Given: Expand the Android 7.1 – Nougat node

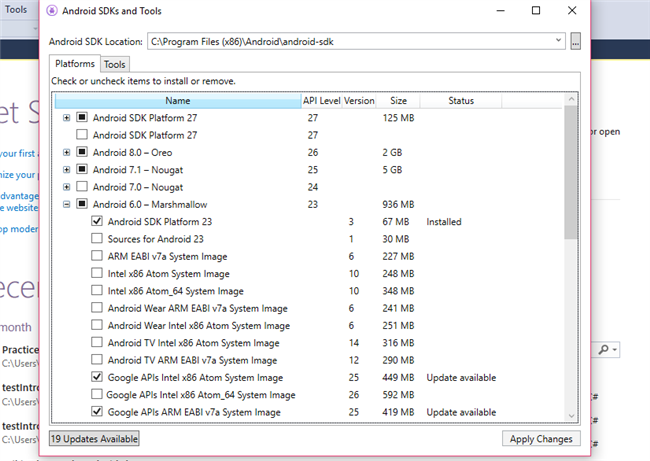Looking at the screenshot, I should point(66,170).
